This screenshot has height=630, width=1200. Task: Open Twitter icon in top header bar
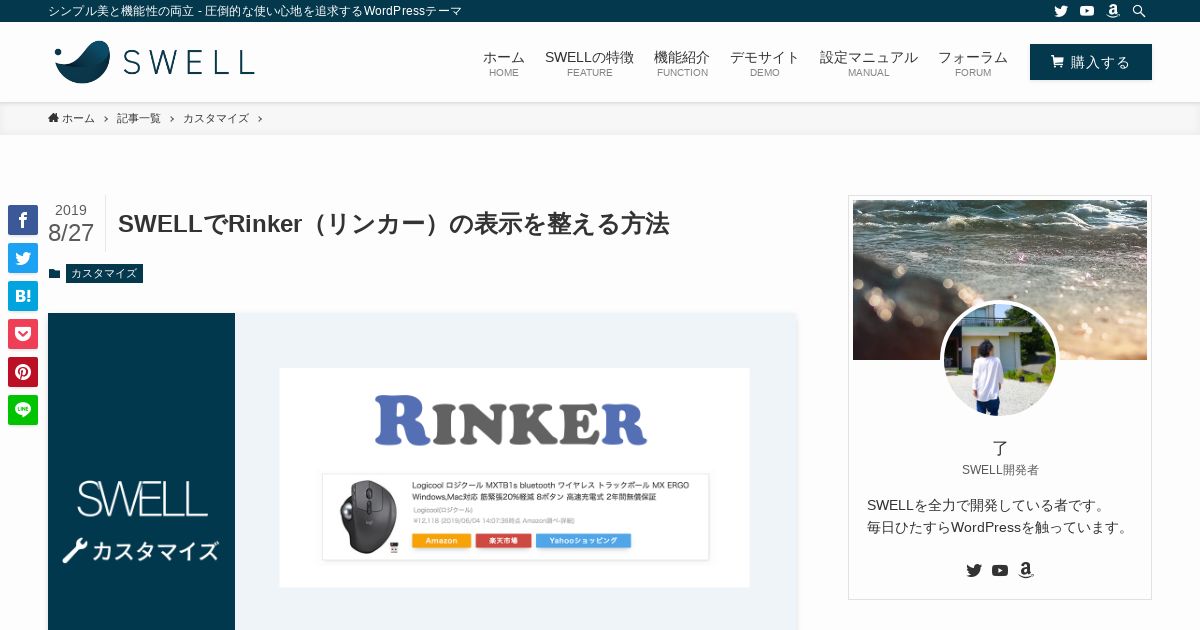1061,11
